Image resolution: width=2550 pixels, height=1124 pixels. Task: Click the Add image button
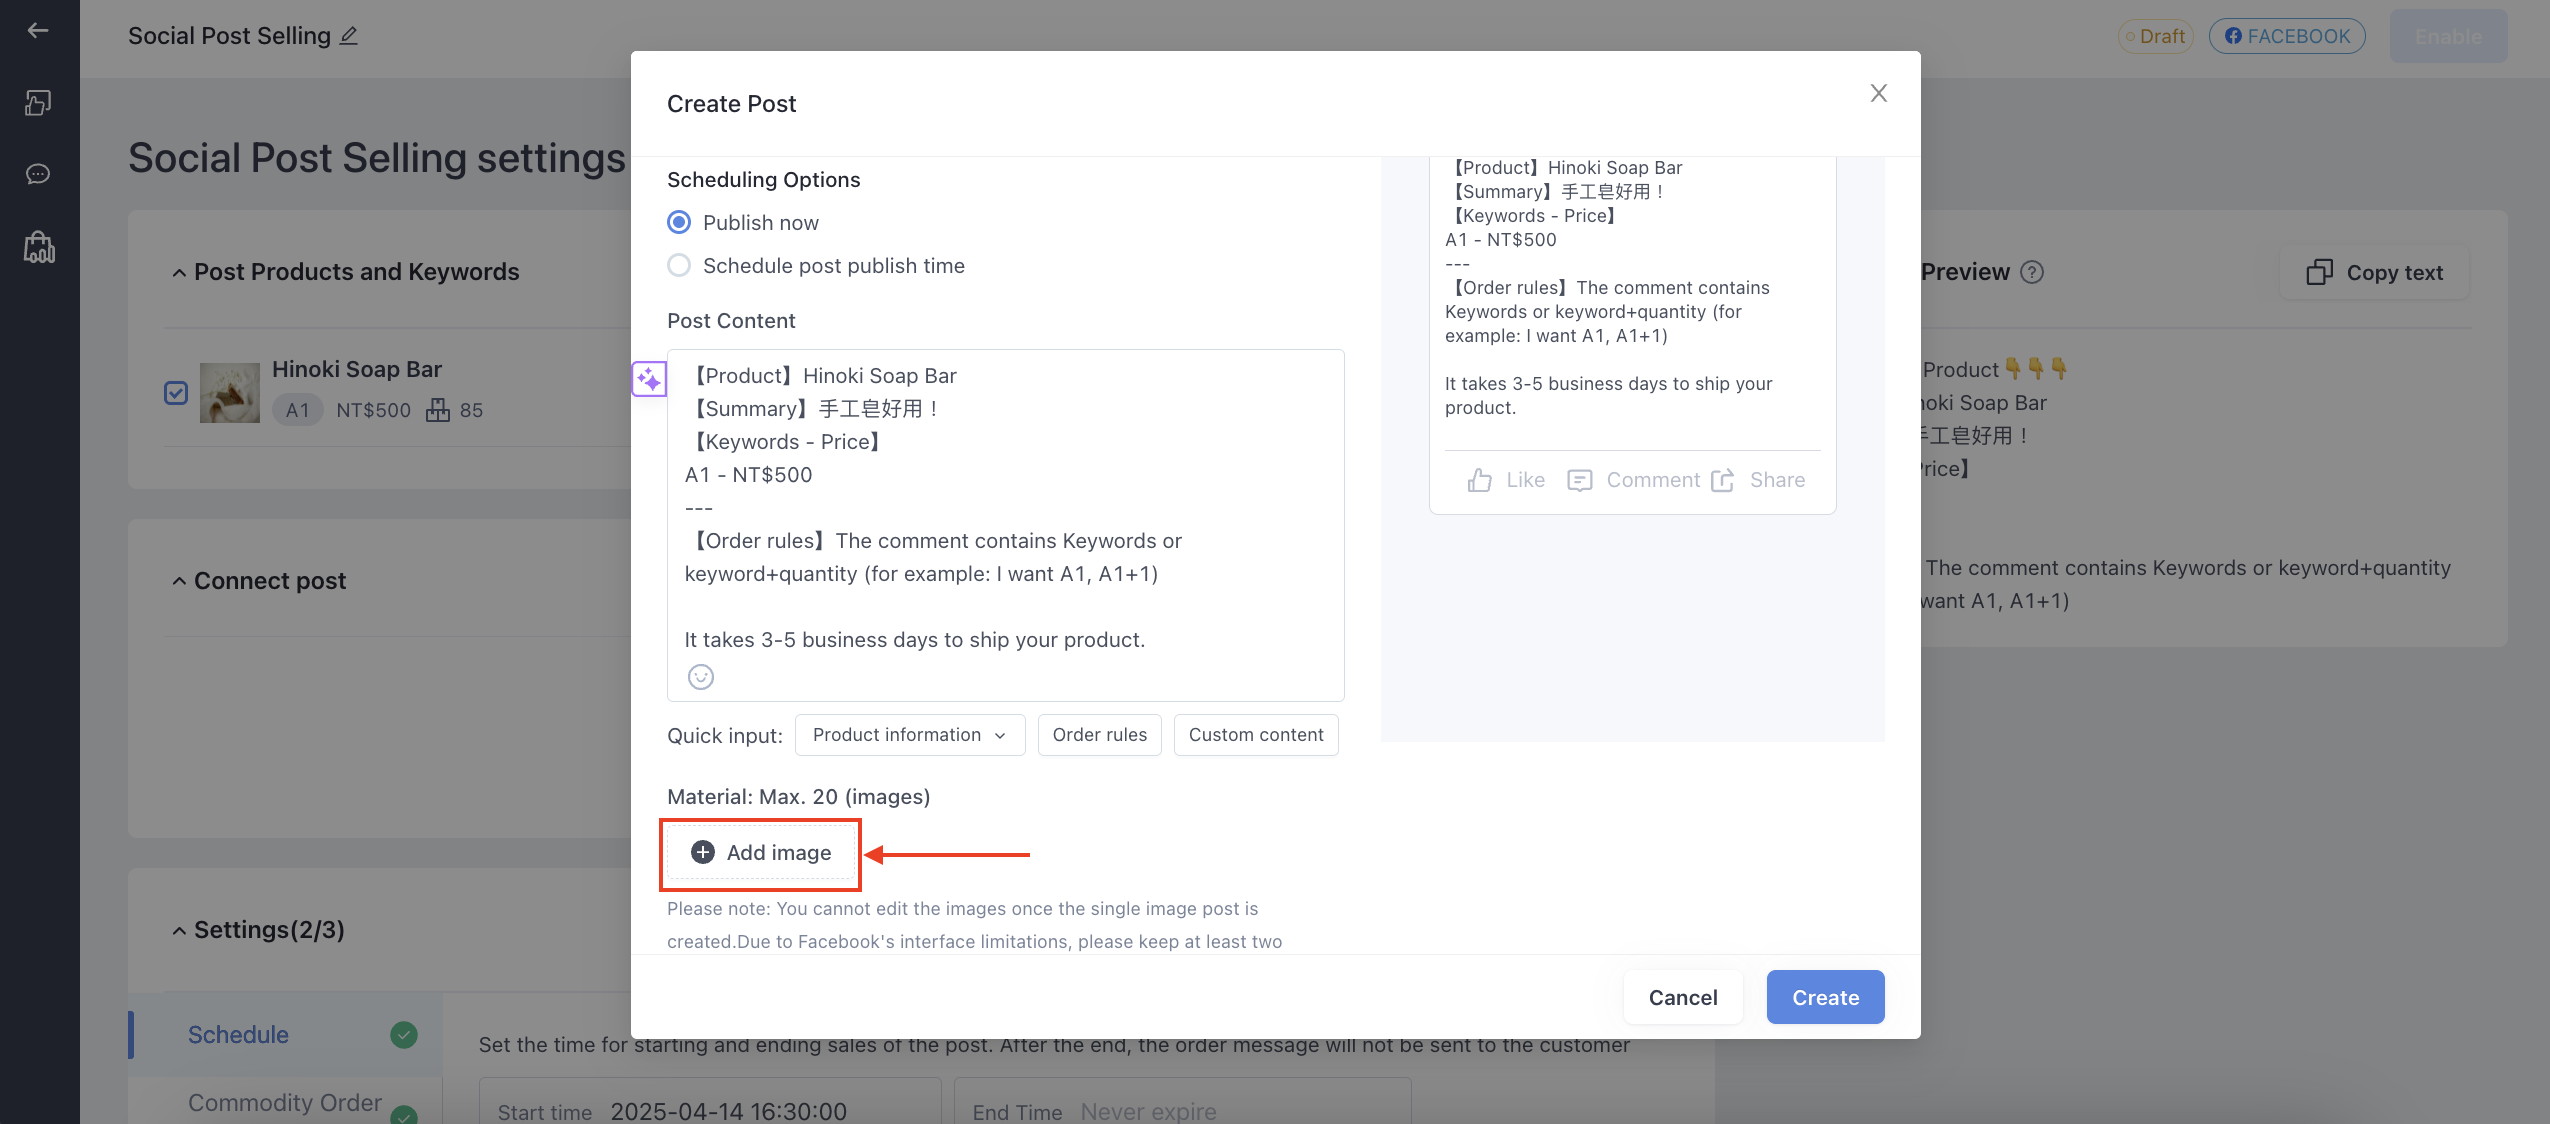point(760,853)
